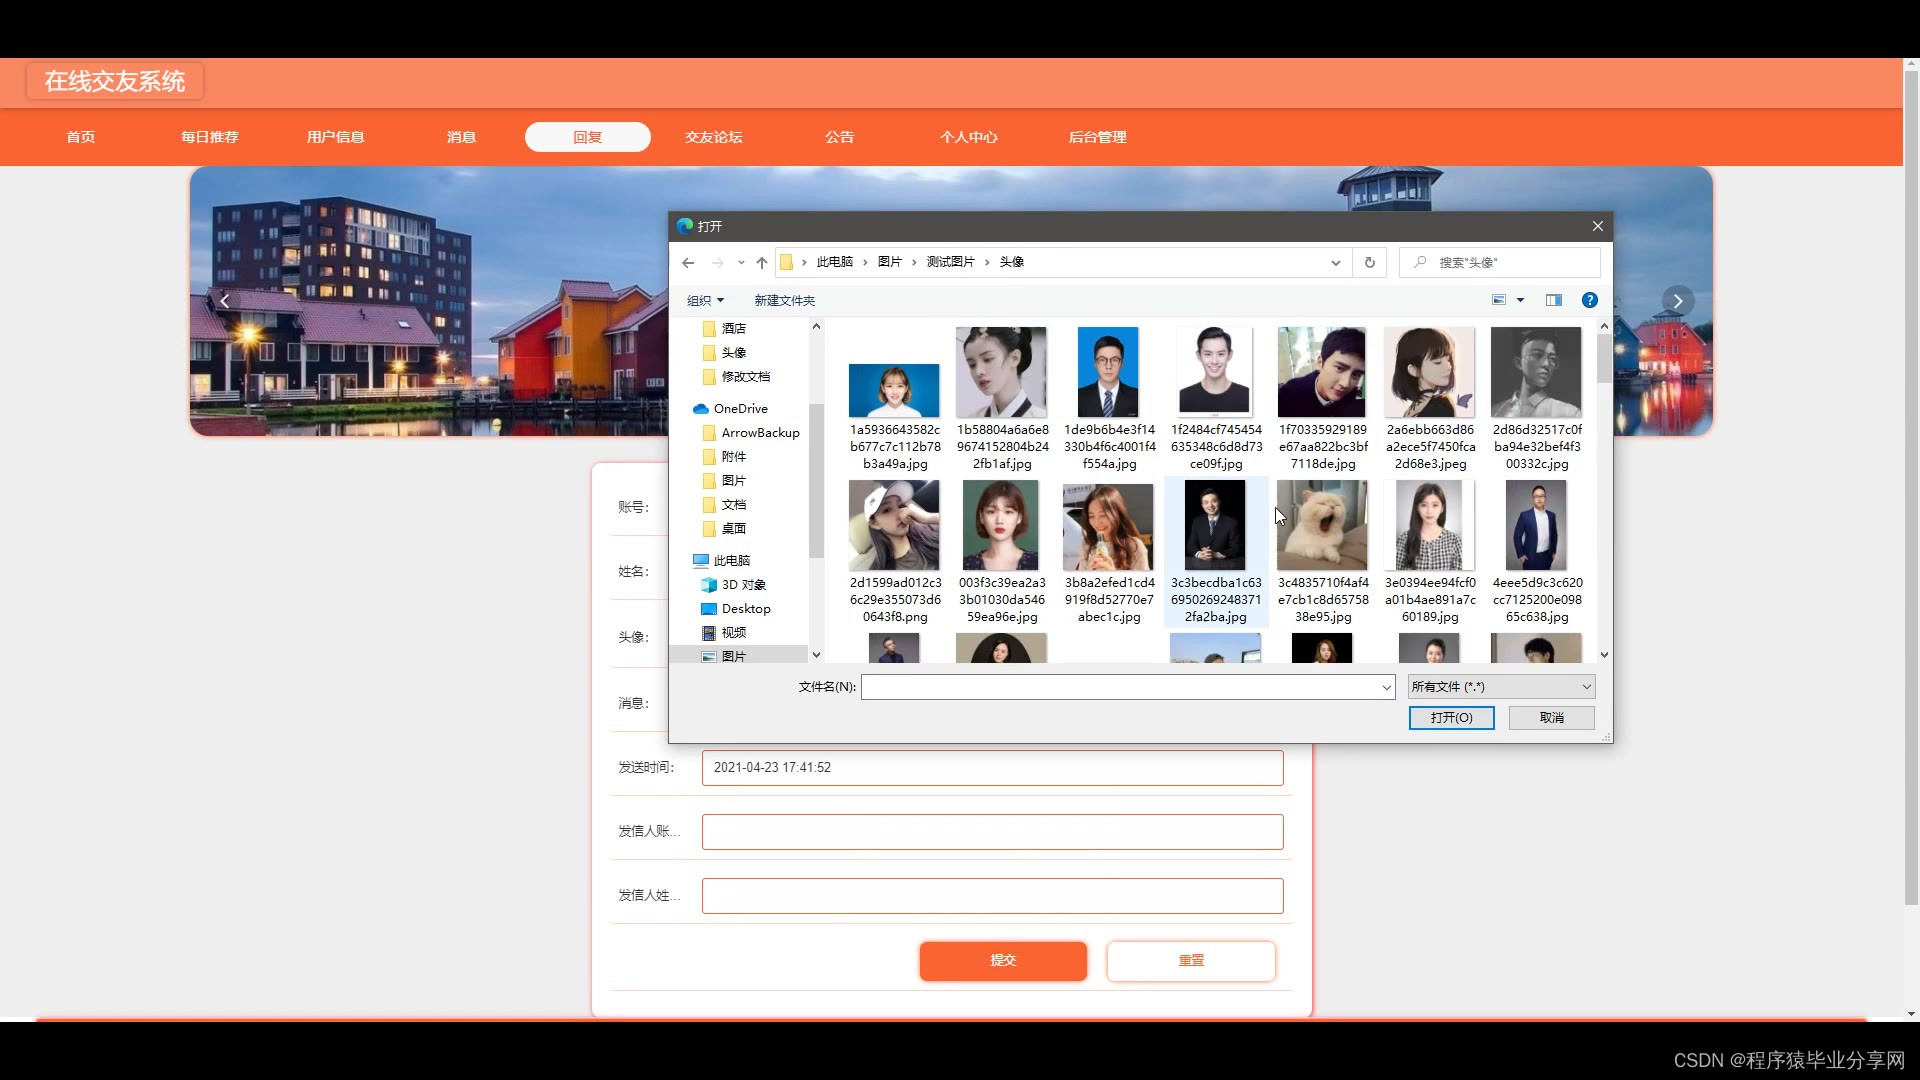Click the 打开(O) button
Viewport: 1920px width, 1080px height.
(1451, 718)
